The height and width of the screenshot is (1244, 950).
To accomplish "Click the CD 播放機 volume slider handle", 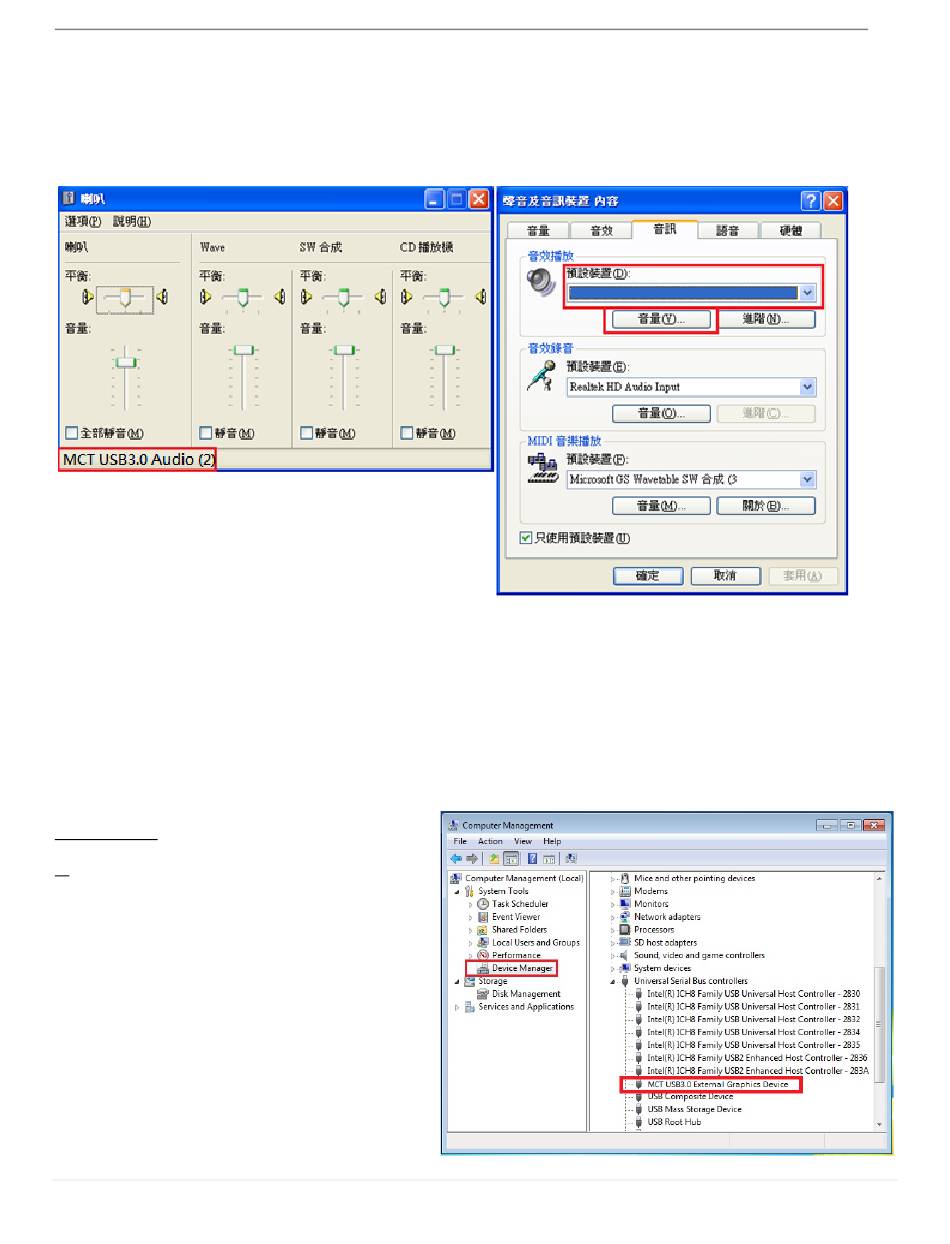I will tap(443, 349).
